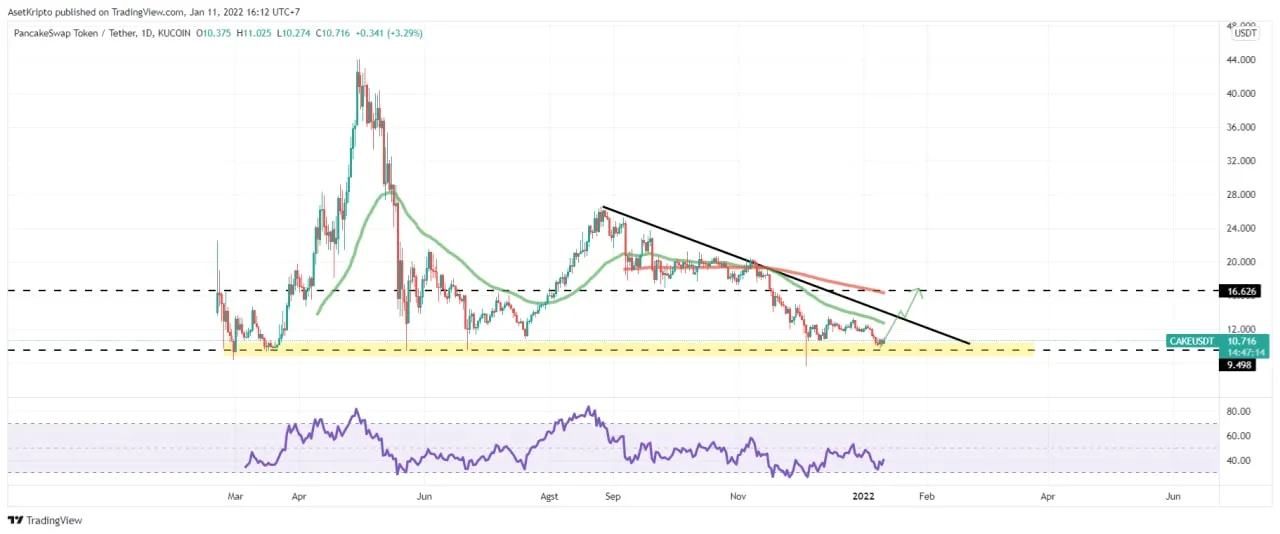This screenshot has height=534, width=1280.
Task: Click the Sep label on time axis
Action: pyautogui.click(x=614, y=495)
